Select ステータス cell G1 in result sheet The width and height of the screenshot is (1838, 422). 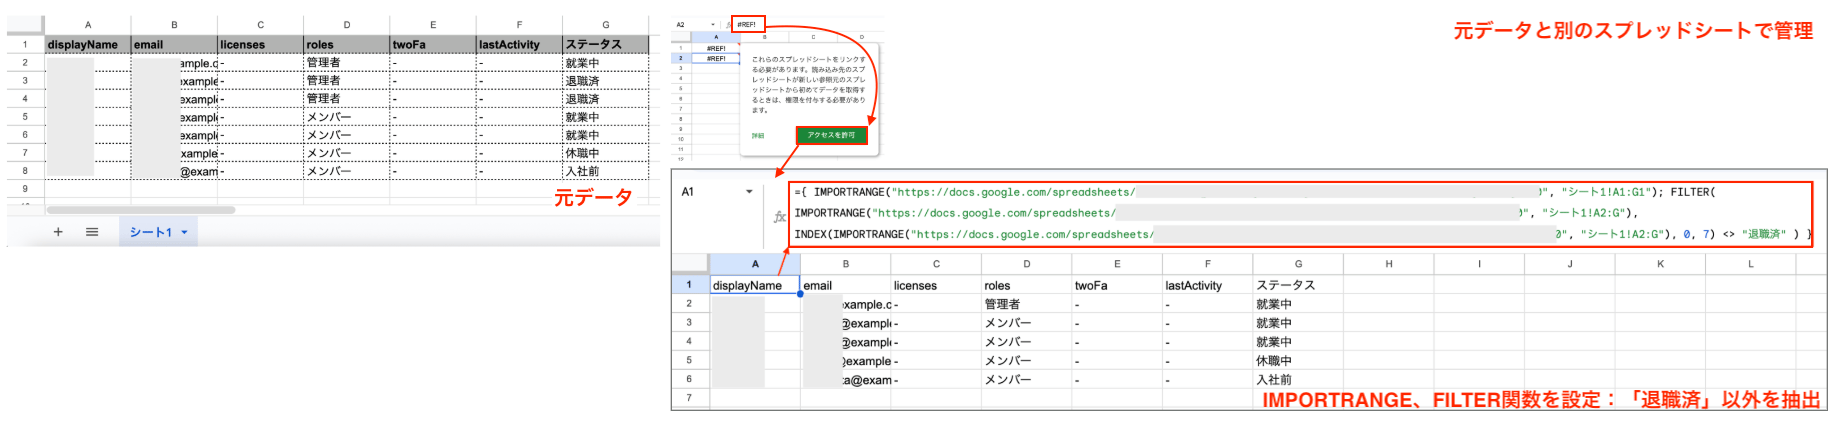click(x=1298, y=285)
